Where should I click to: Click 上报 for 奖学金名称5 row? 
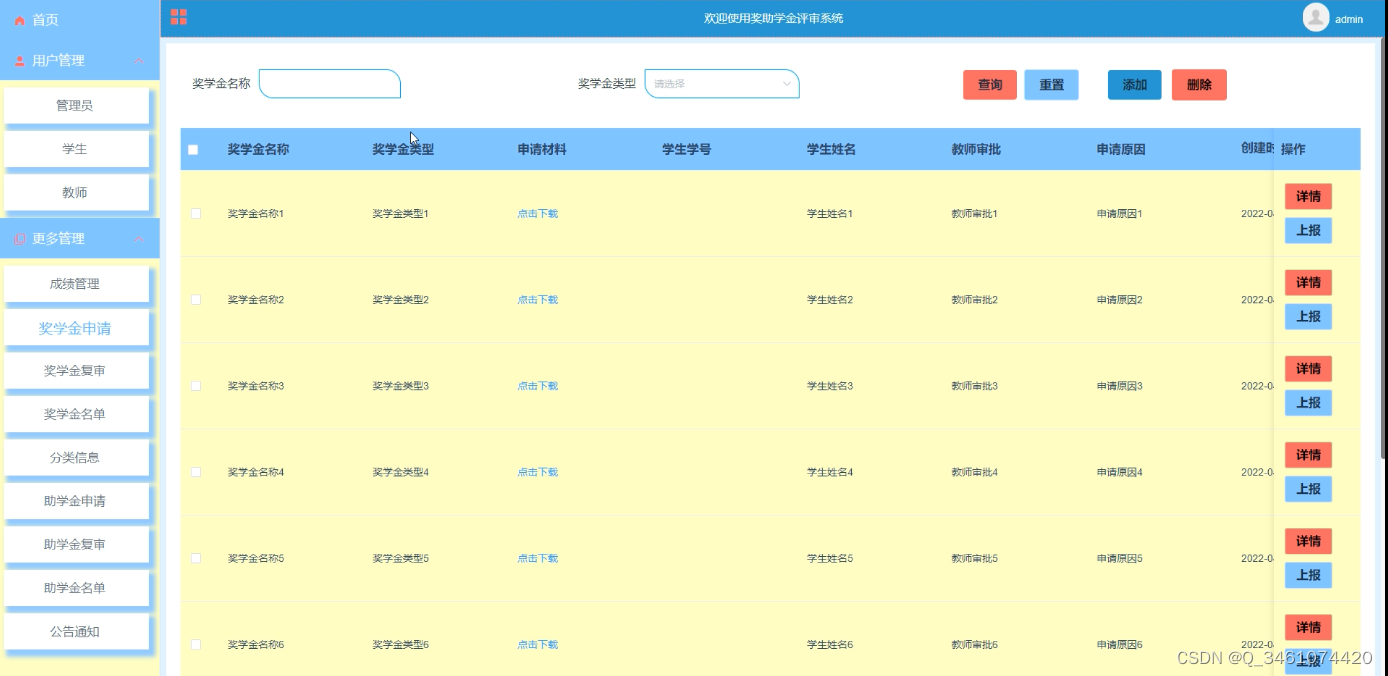[x=1308, y=575]
